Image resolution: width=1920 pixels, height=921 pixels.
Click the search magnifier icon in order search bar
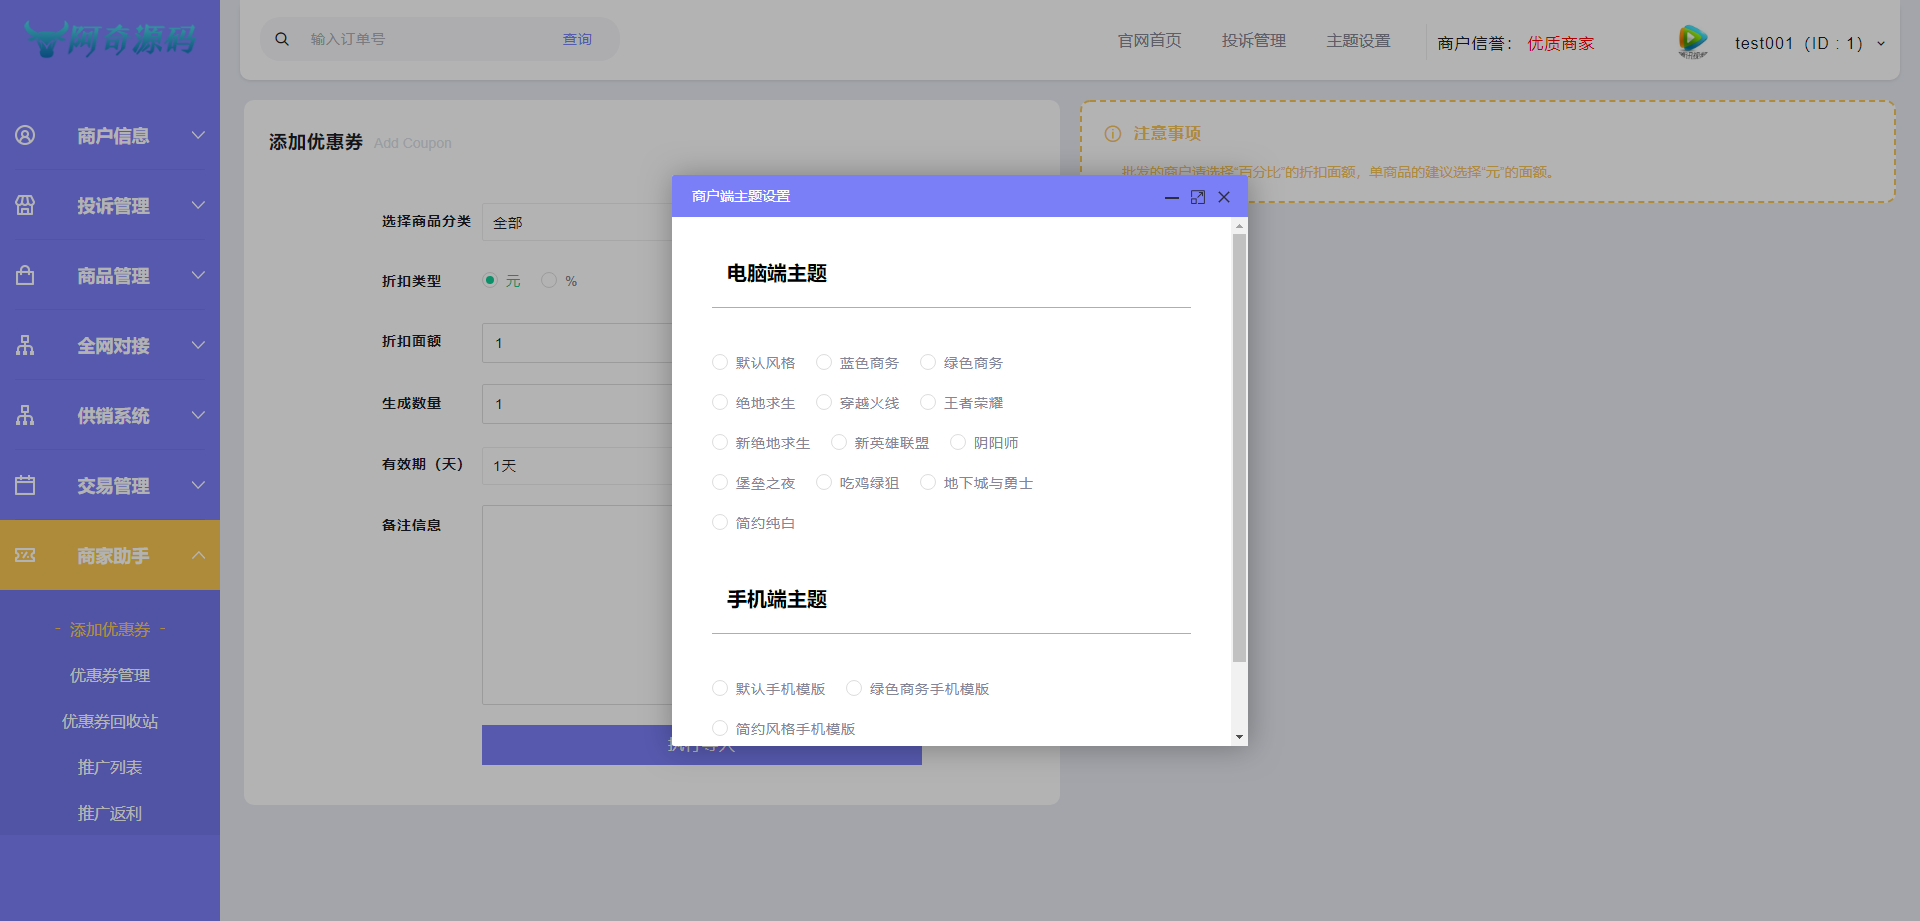coord(281,38)
